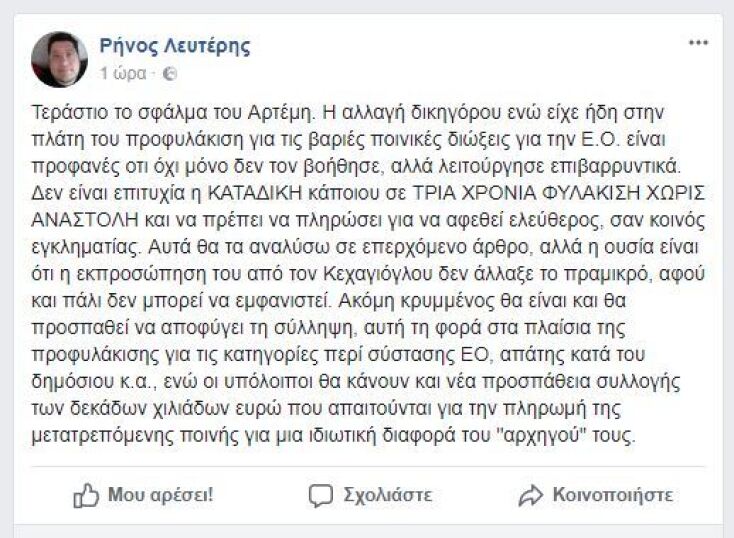
Task: Open the author name Ρήνος Λευτέρης
Action: [174, 45]
